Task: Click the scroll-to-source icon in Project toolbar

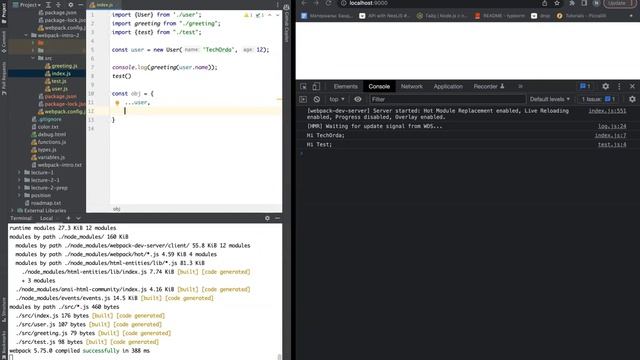Action: coord(48,5)
